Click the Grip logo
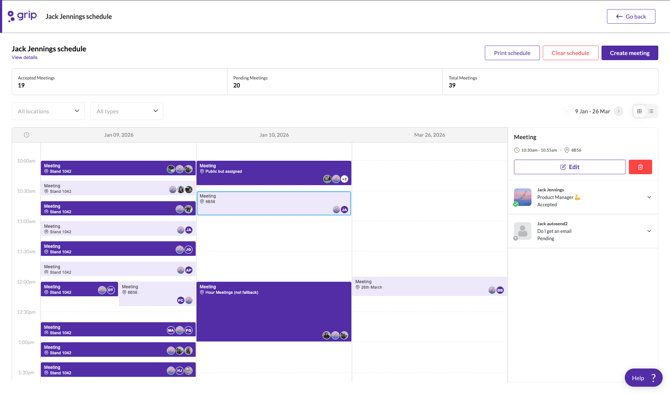Viewport: 670px width, 394px height. (22, 16)
